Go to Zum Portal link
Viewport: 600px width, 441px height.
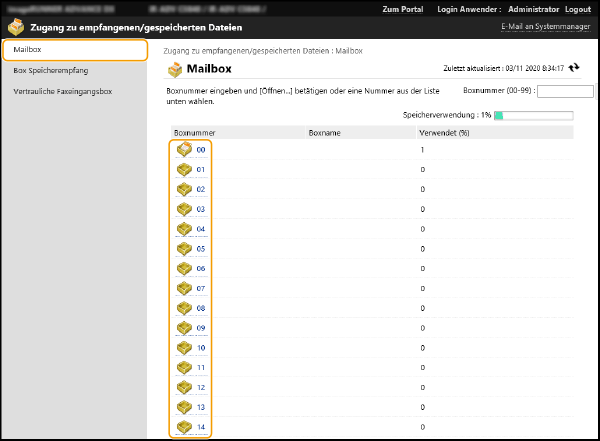click(x=403, y=9)
